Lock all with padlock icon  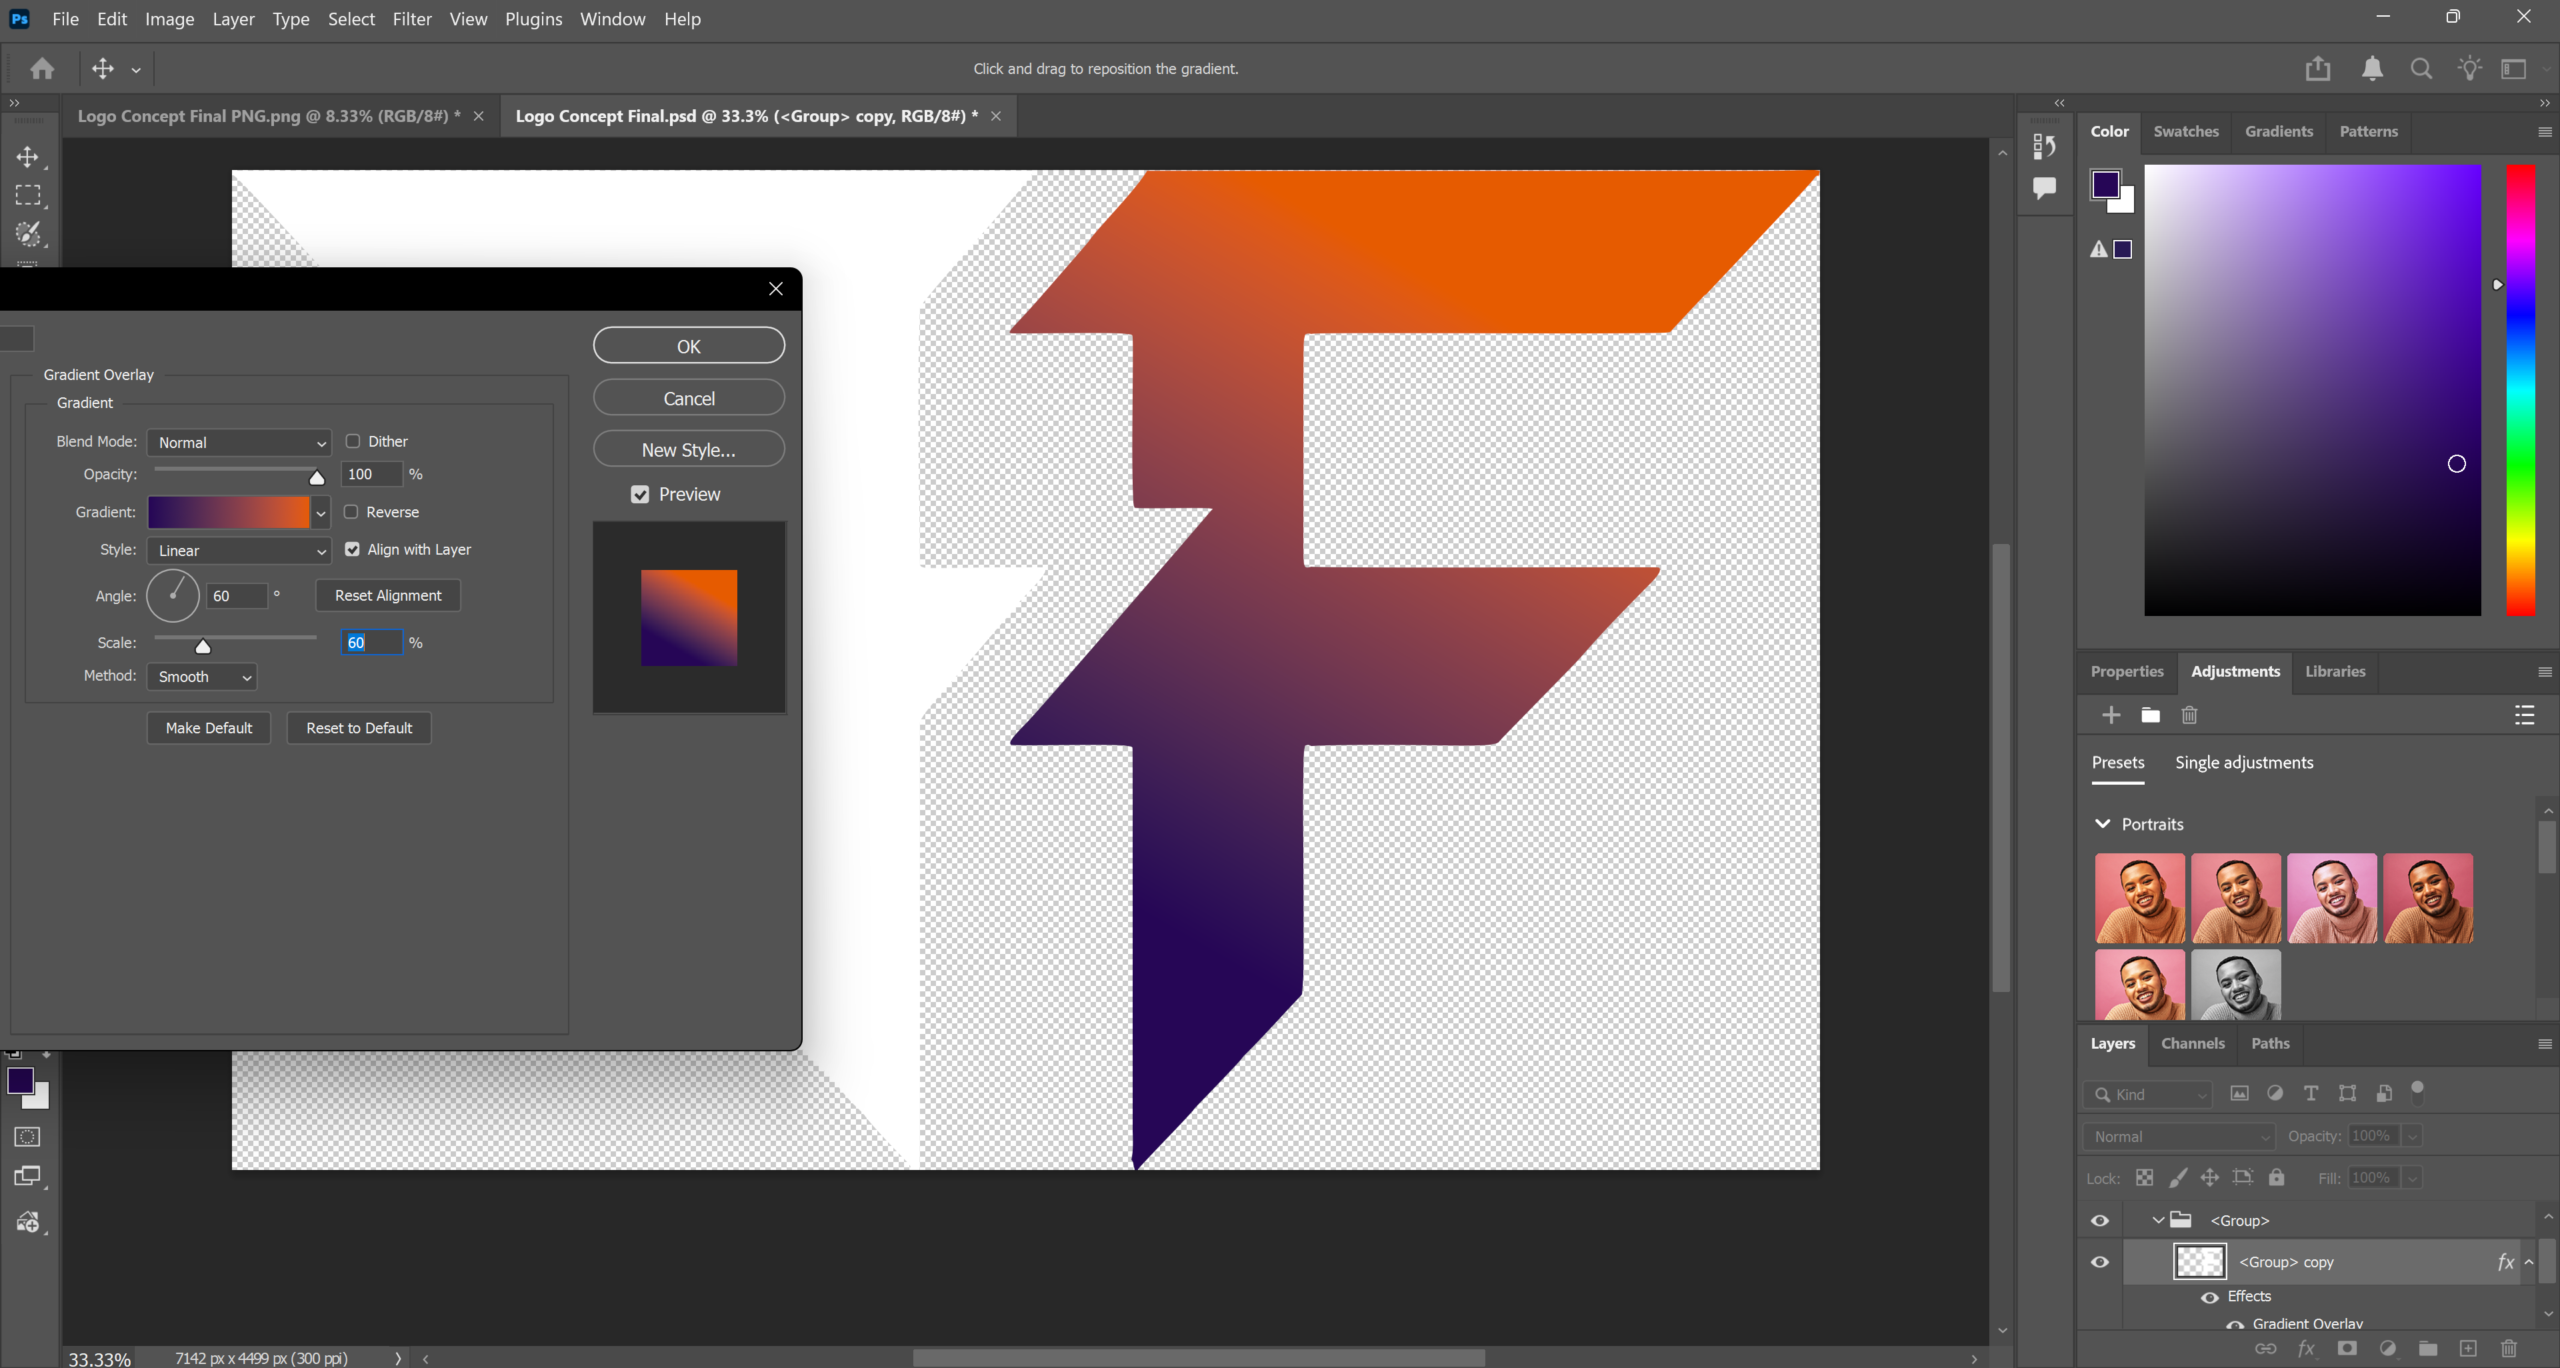pos(2277,1177)
